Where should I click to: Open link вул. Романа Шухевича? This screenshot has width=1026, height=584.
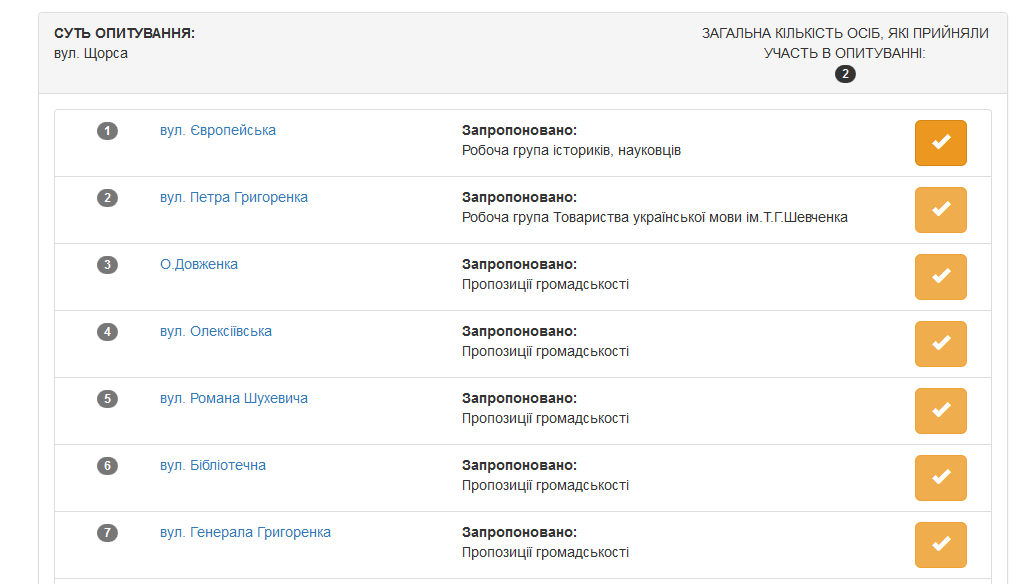pos(233,399)
